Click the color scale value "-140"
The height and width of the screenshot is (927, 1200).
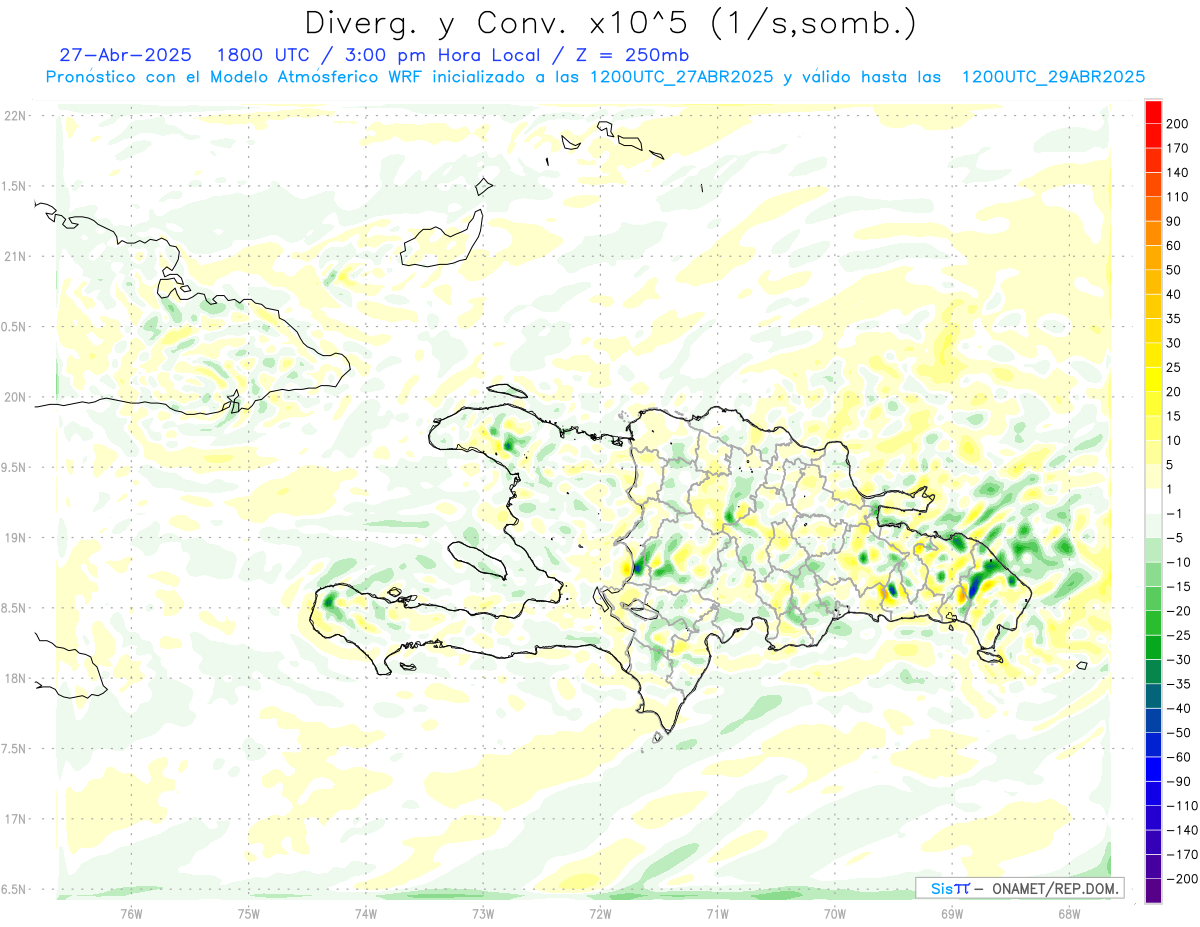tap(1181, 830)
